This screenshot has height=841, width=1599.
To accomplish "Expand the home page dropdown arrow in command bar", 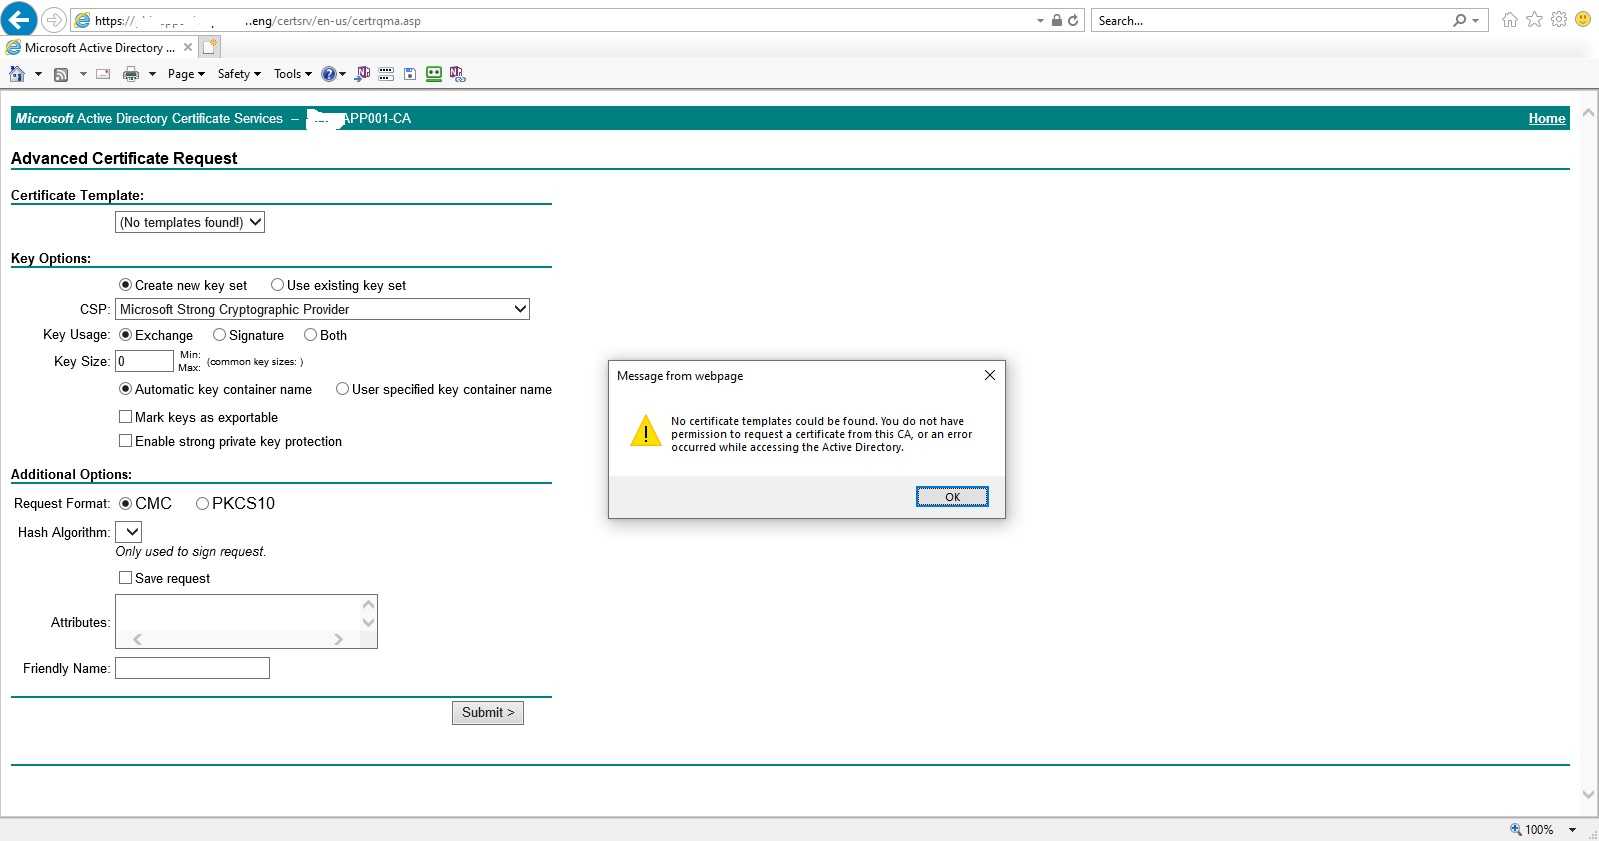I will point(38,74).
